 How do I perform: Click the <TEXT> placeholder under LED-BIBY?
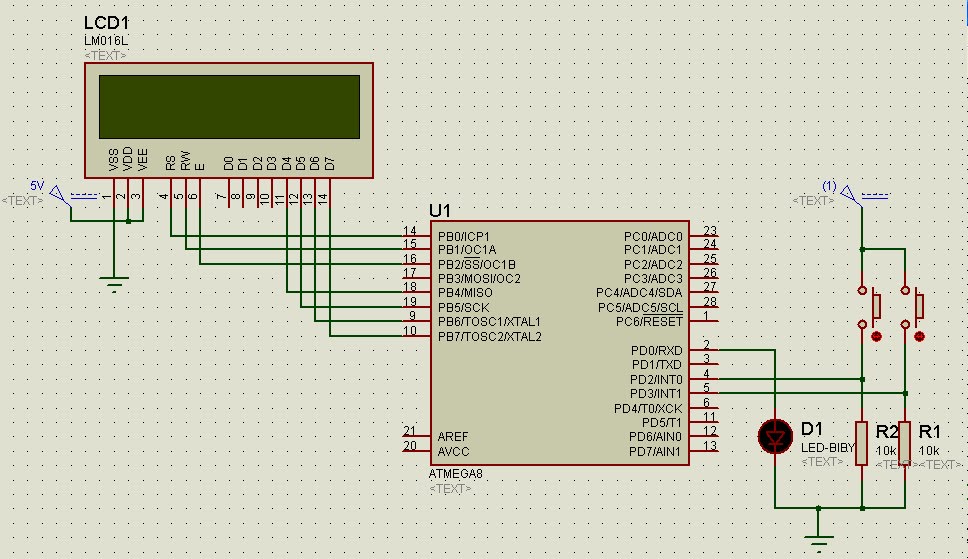tap(822, 462)
